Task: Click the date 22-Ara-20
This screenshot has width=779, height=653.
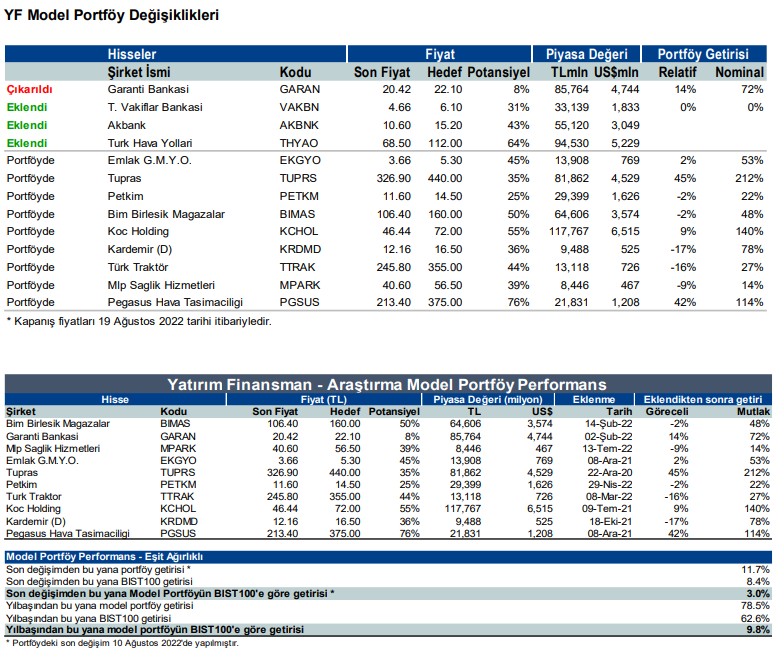Action: tap(610, 473)
